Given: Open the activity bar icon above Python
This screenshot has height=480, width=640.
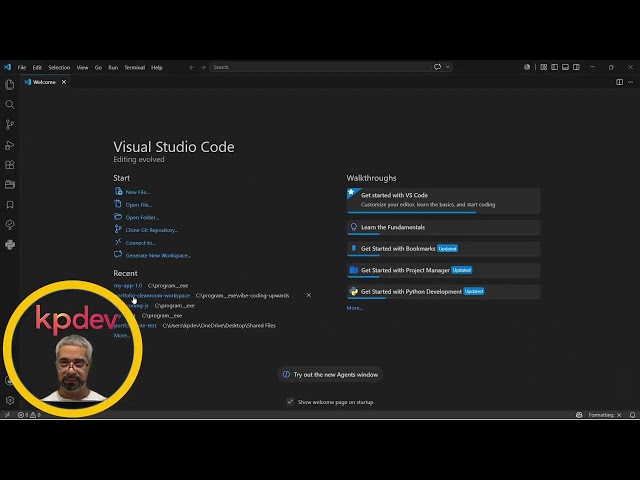Looking at the screenshot, I should click(x=10, y=224).
